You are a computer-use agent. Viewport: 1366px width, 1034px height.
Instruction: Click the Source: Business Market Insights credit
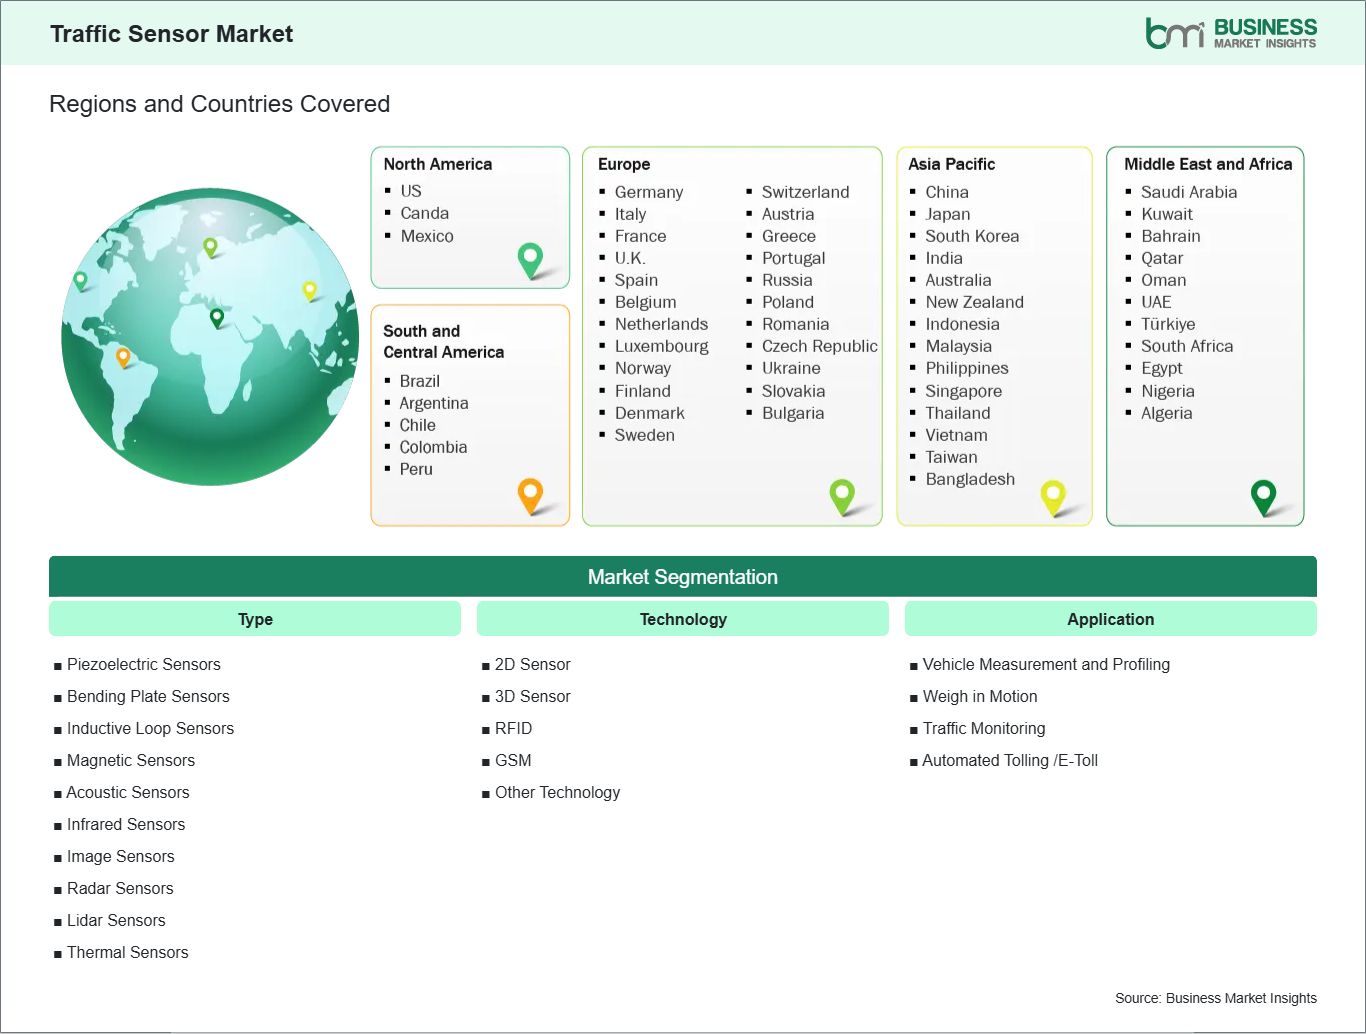point(1216,998)
